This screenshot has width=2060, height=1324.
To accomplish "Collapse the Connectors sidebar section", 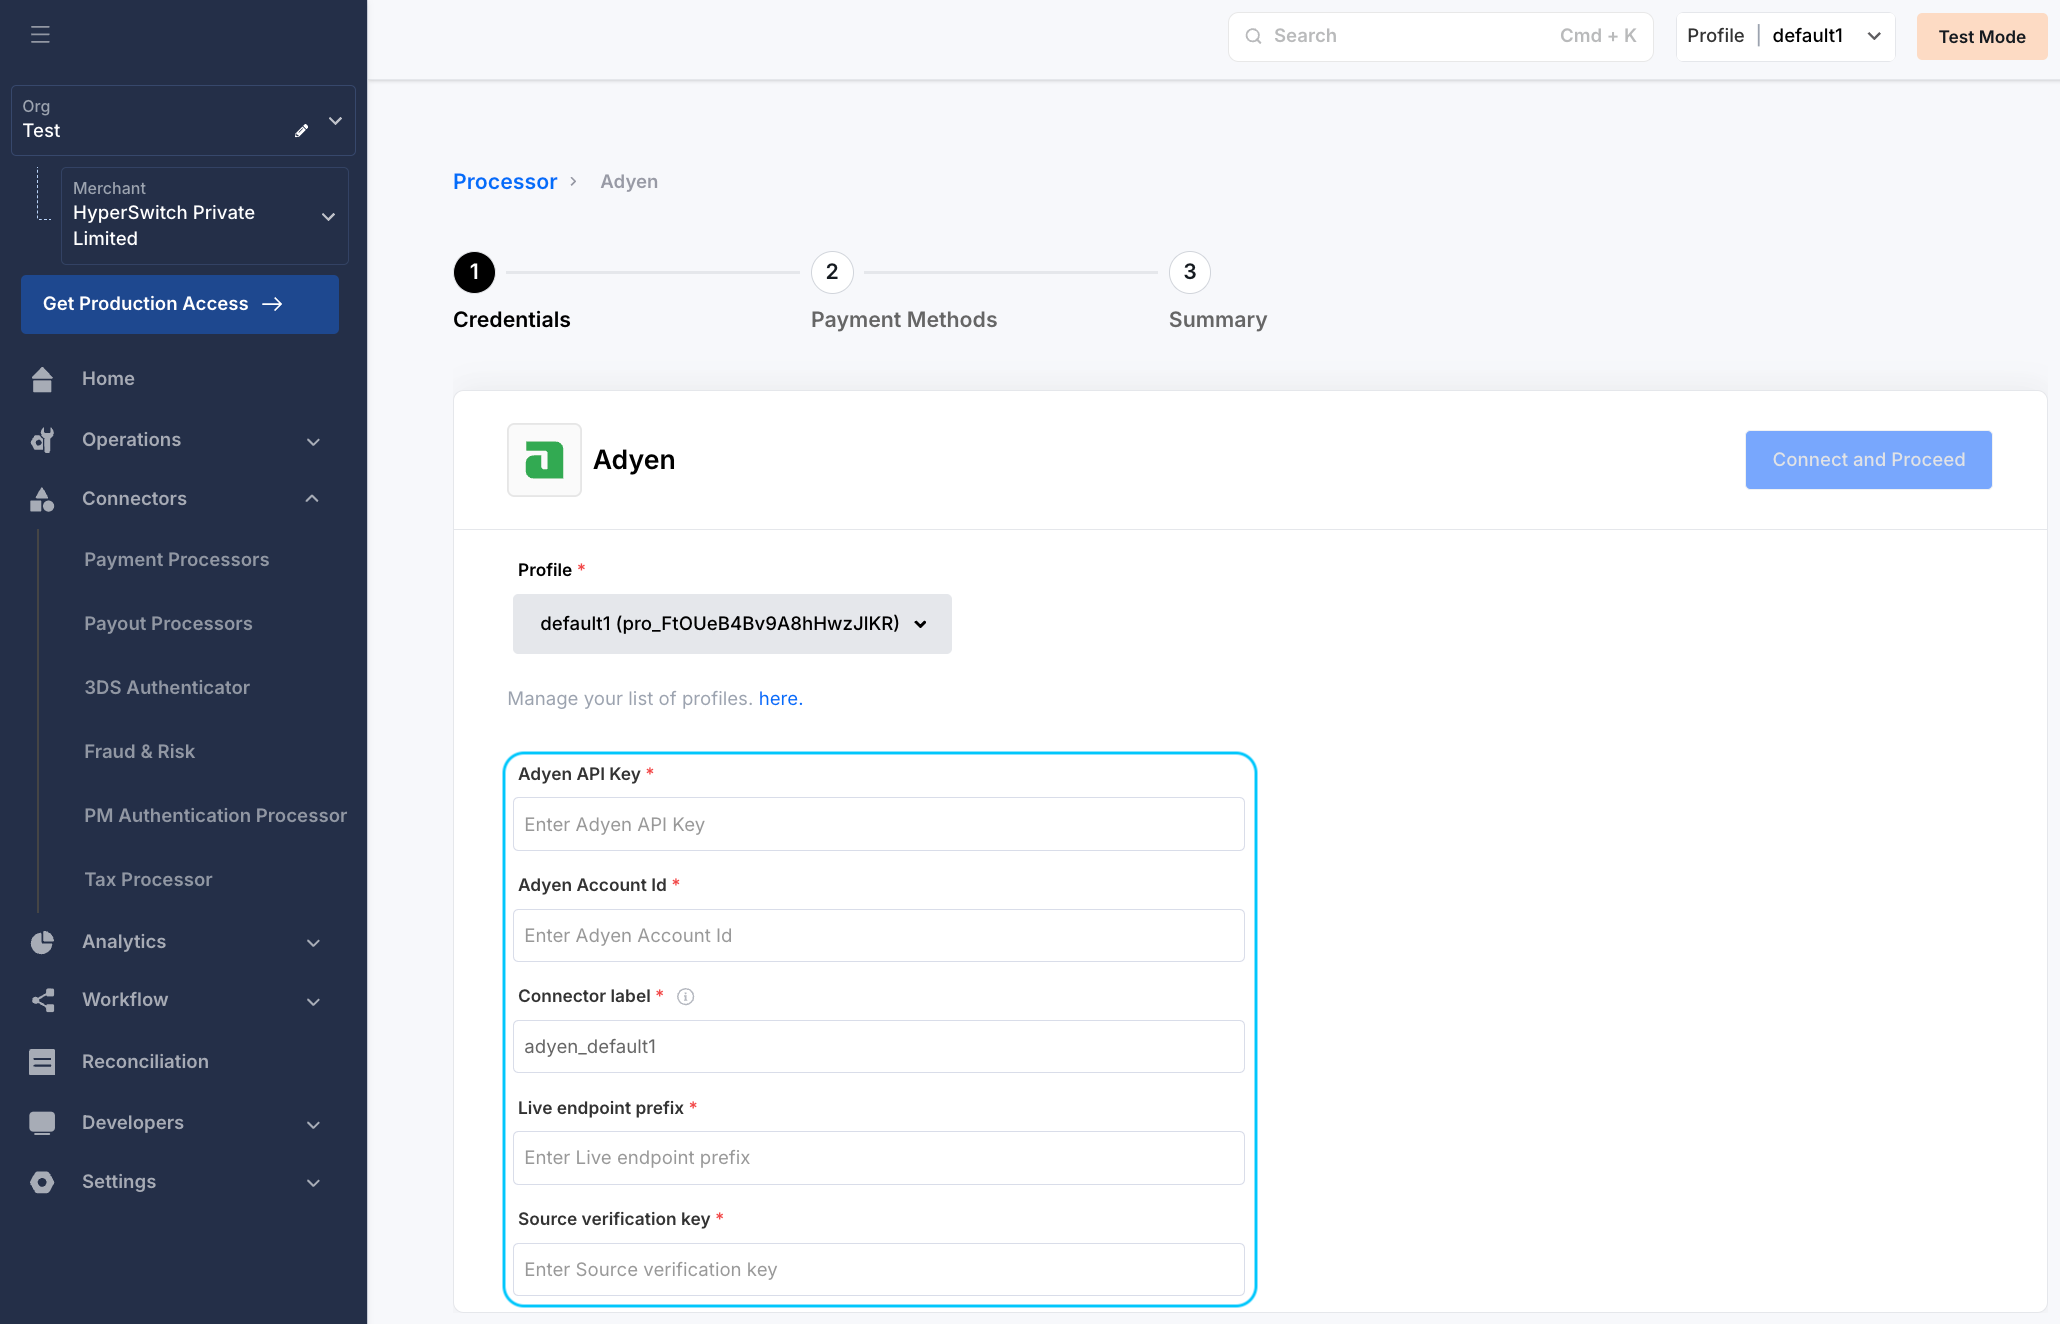I will (x=312, y=498).
